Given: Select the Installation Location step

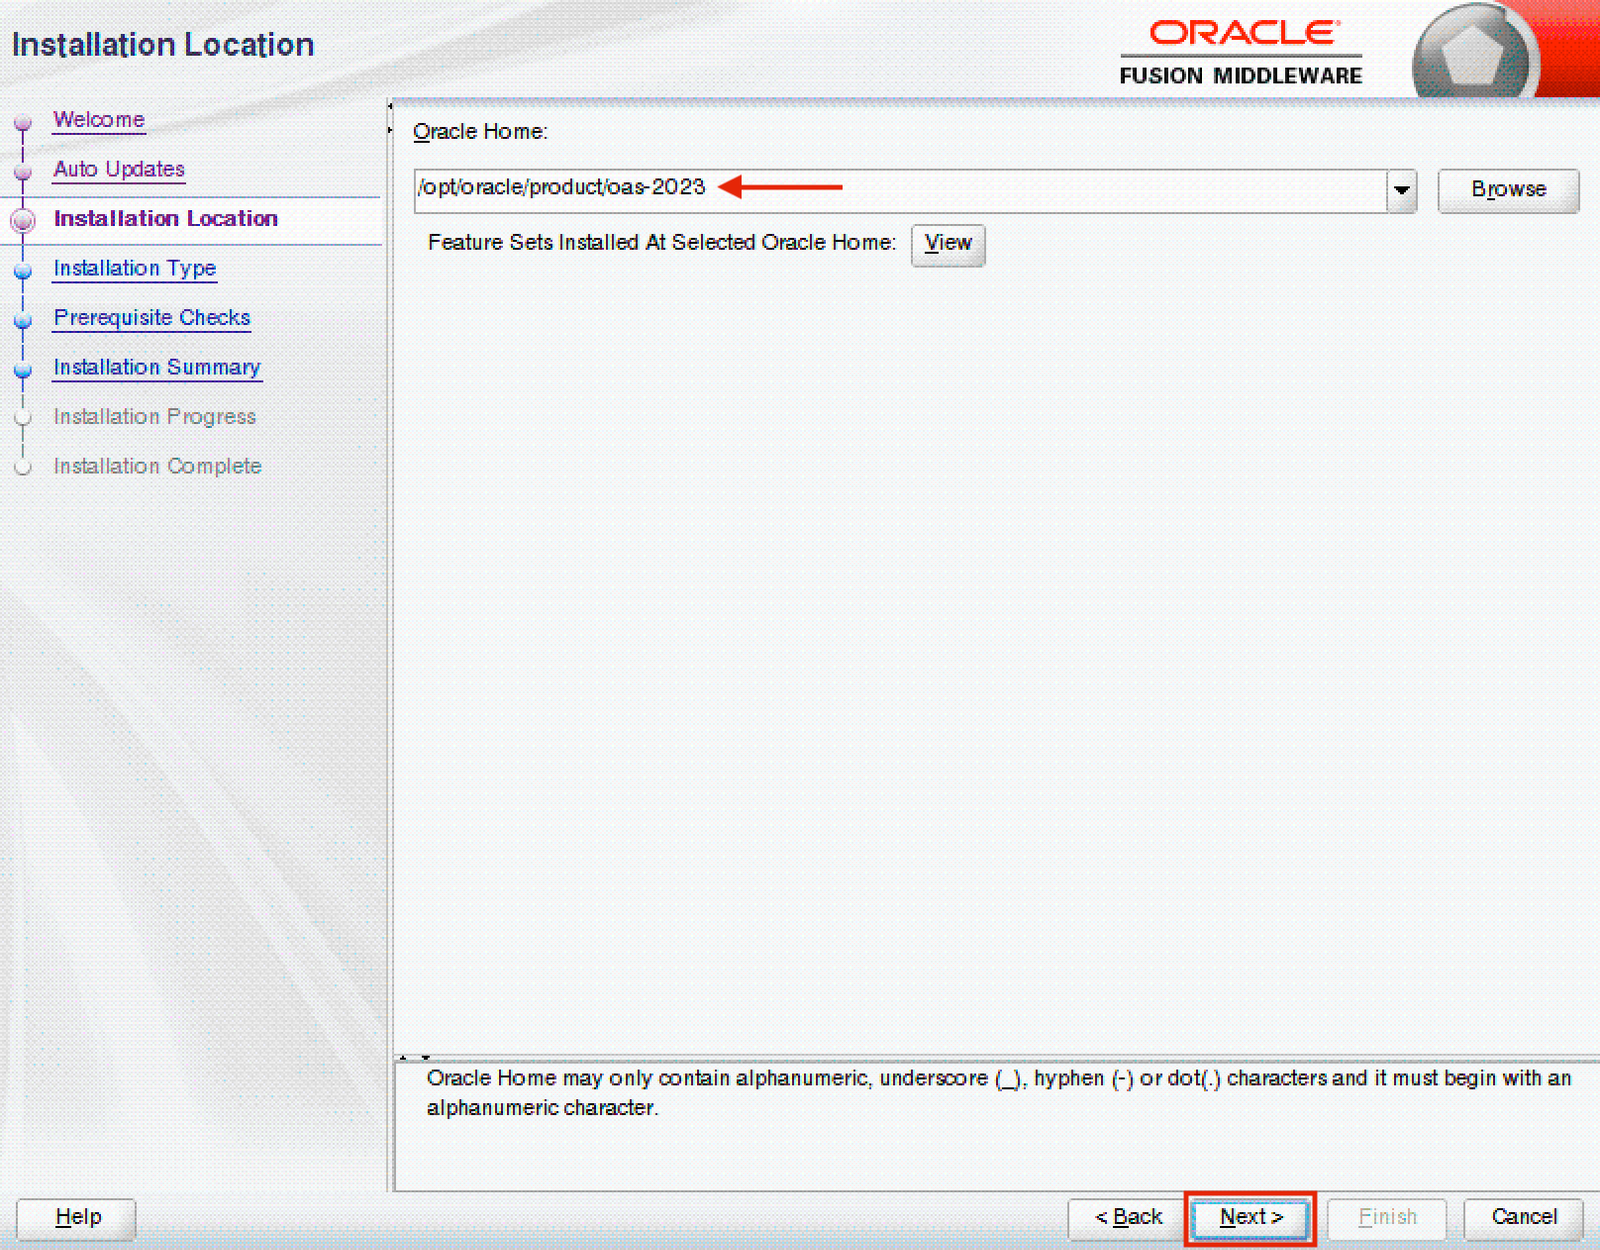Looking at the screenshot, I should [x=166, y=219].
